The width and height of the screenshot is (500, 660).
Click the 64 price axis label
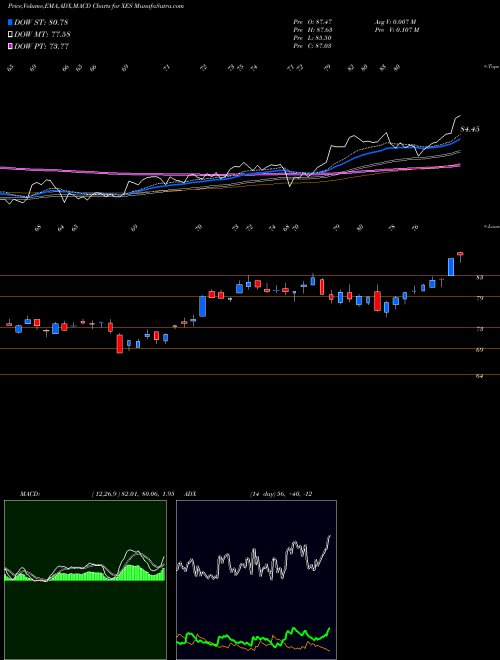[480, 376]
